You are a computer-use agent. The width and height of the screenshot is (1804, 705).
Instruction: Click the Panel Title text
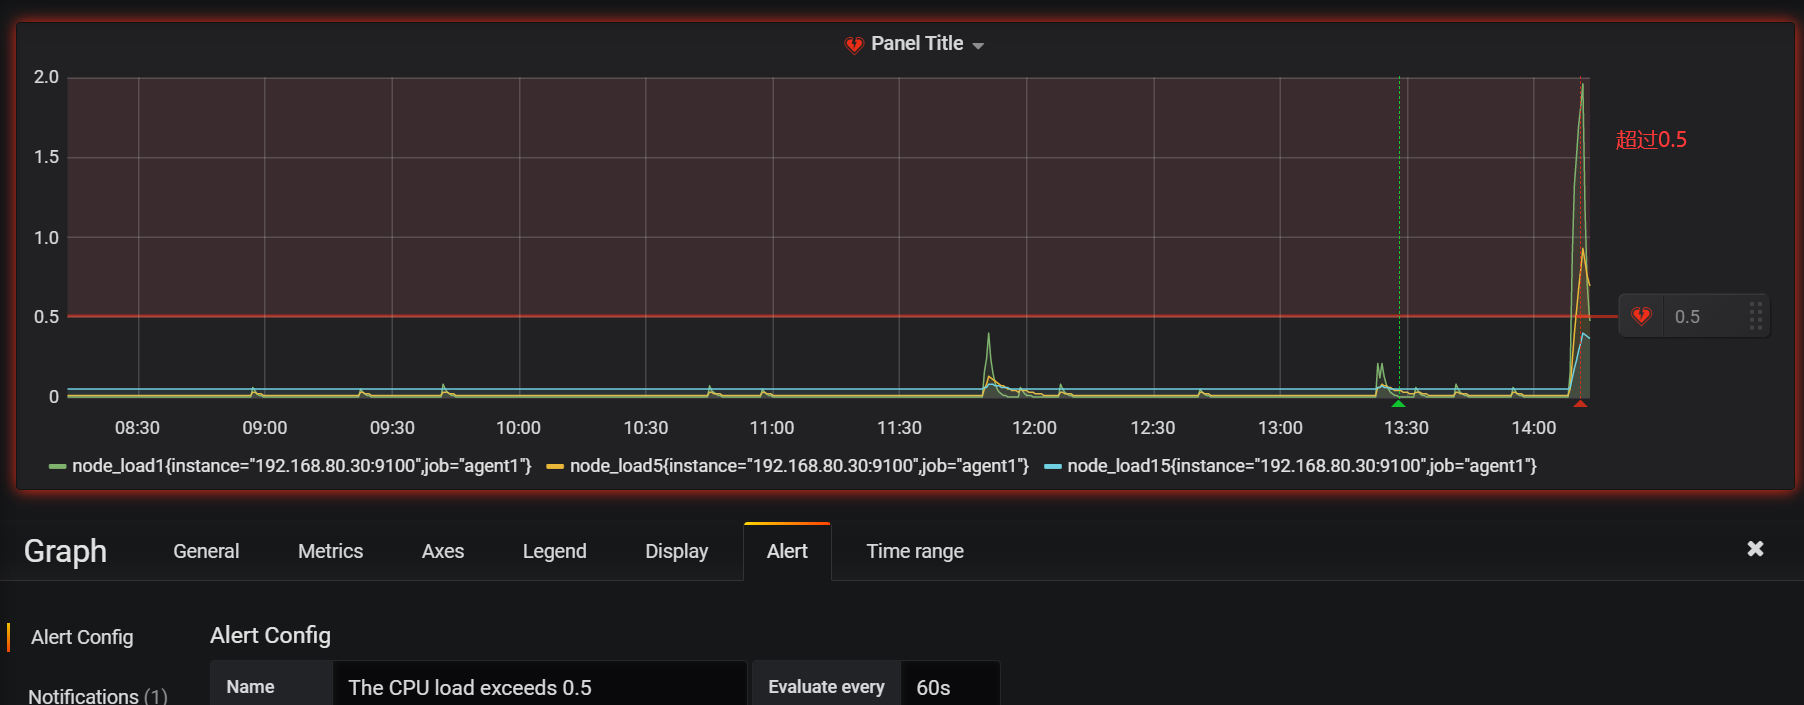click(917, 44)
